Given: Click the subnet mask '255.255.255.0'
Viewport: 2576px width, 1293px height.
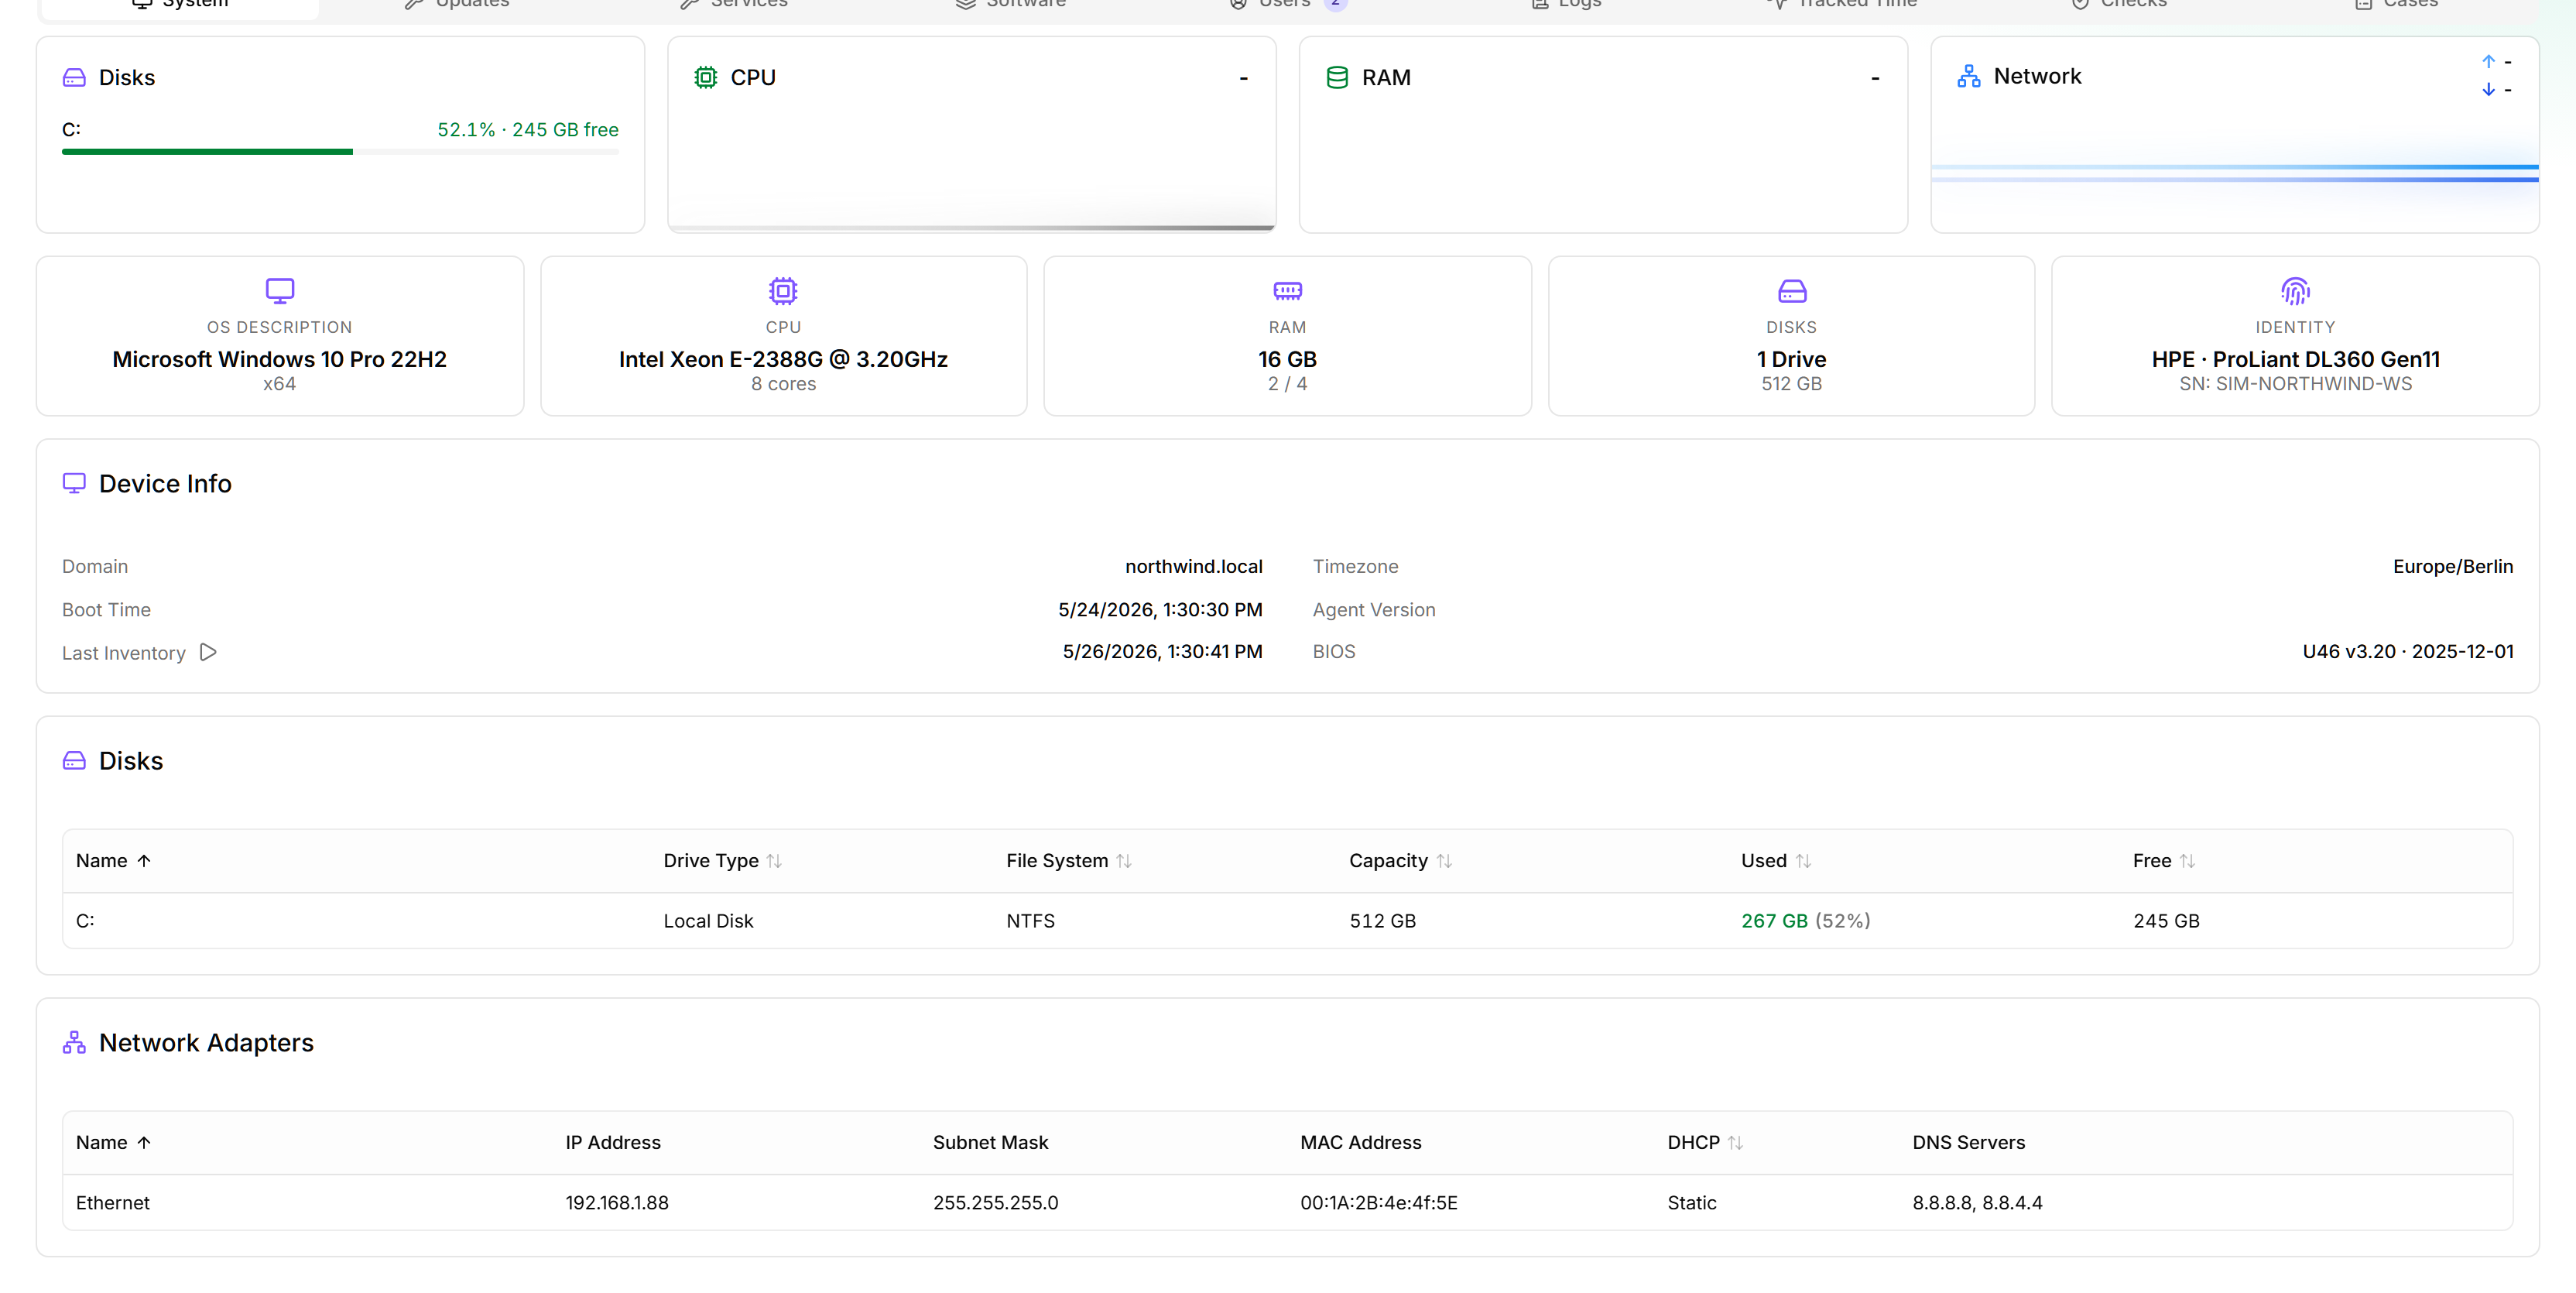Looking at the screenshot, I should point(996,1203).
